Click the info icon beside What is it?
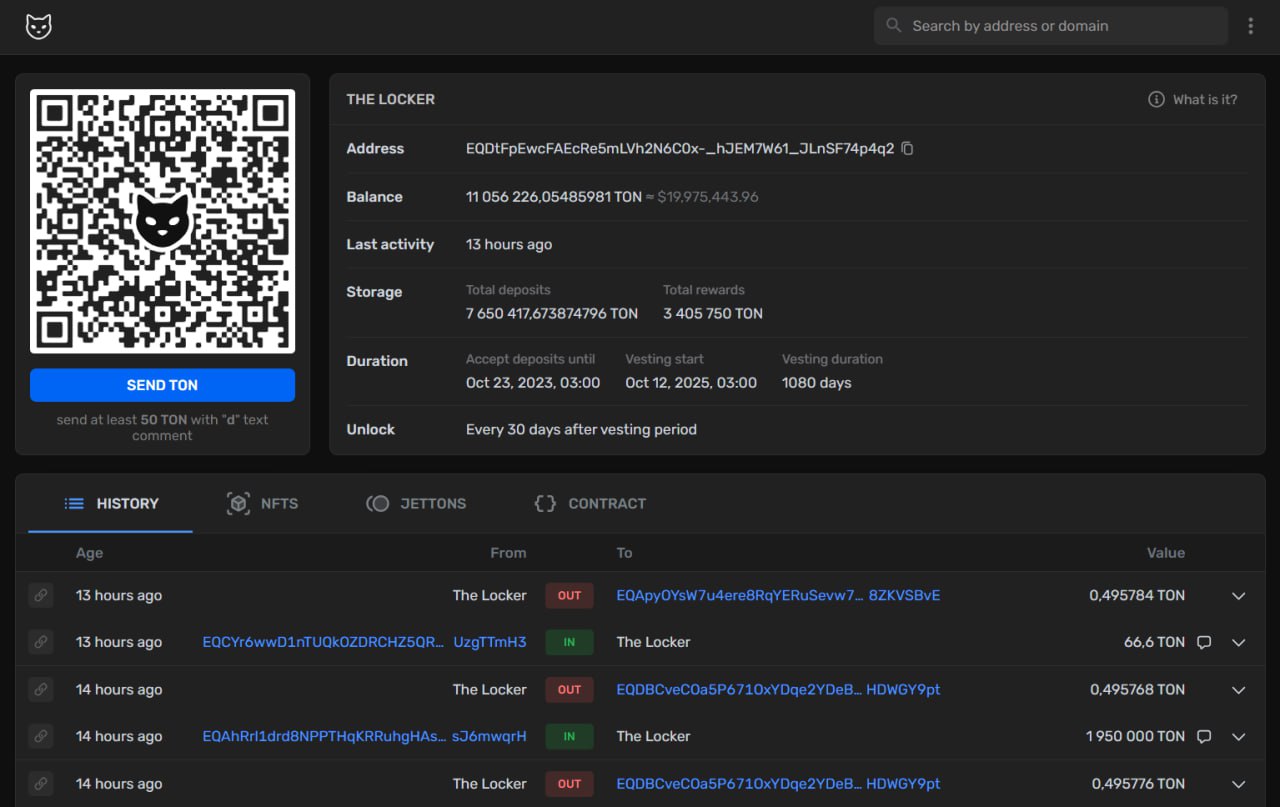 pos(1156,99)
